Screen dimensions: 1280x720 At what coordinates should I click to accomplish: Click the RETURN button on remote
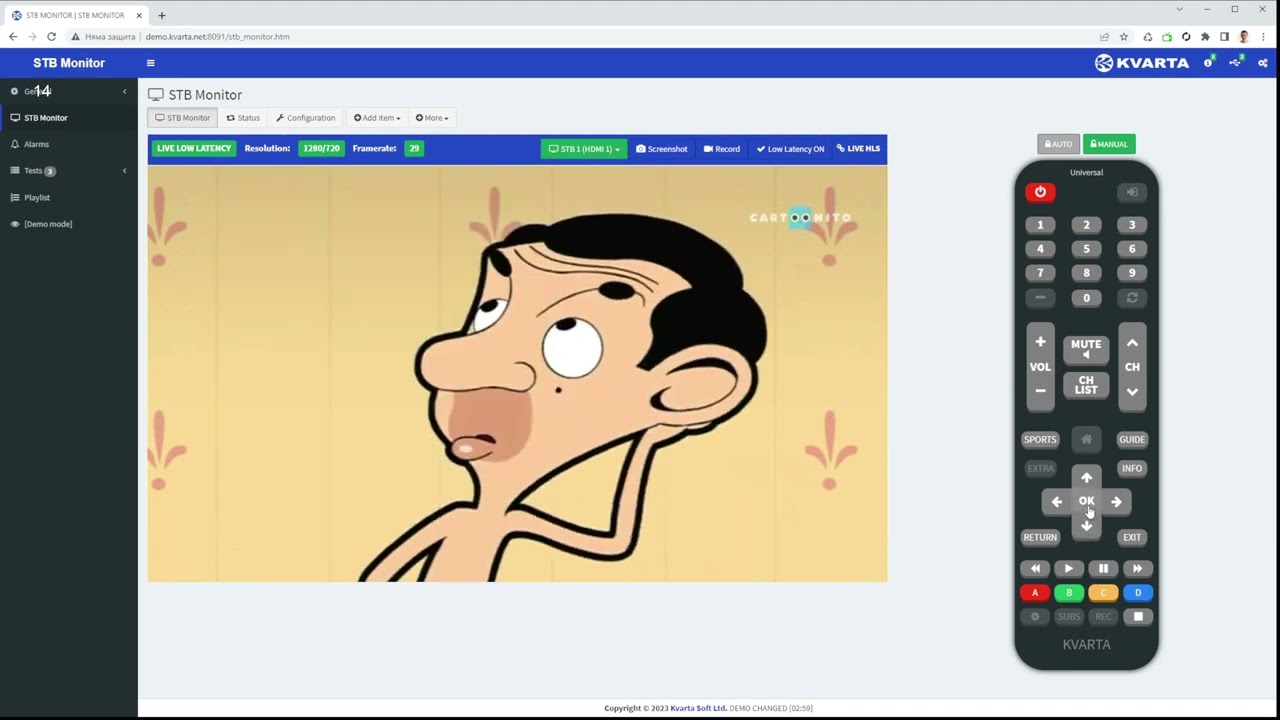[x=1040, y=537]
